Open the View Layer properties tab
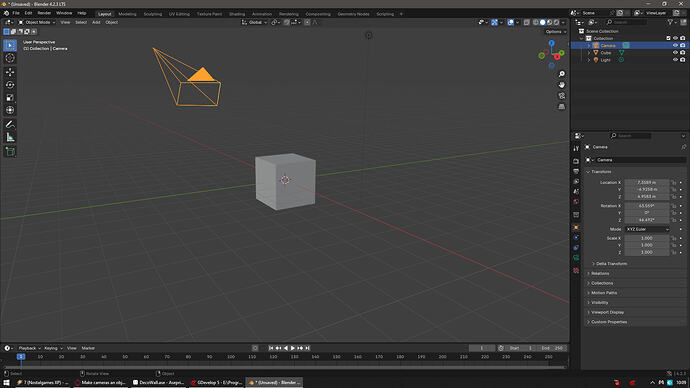This screenshot has height=388, width=690. 576,181
